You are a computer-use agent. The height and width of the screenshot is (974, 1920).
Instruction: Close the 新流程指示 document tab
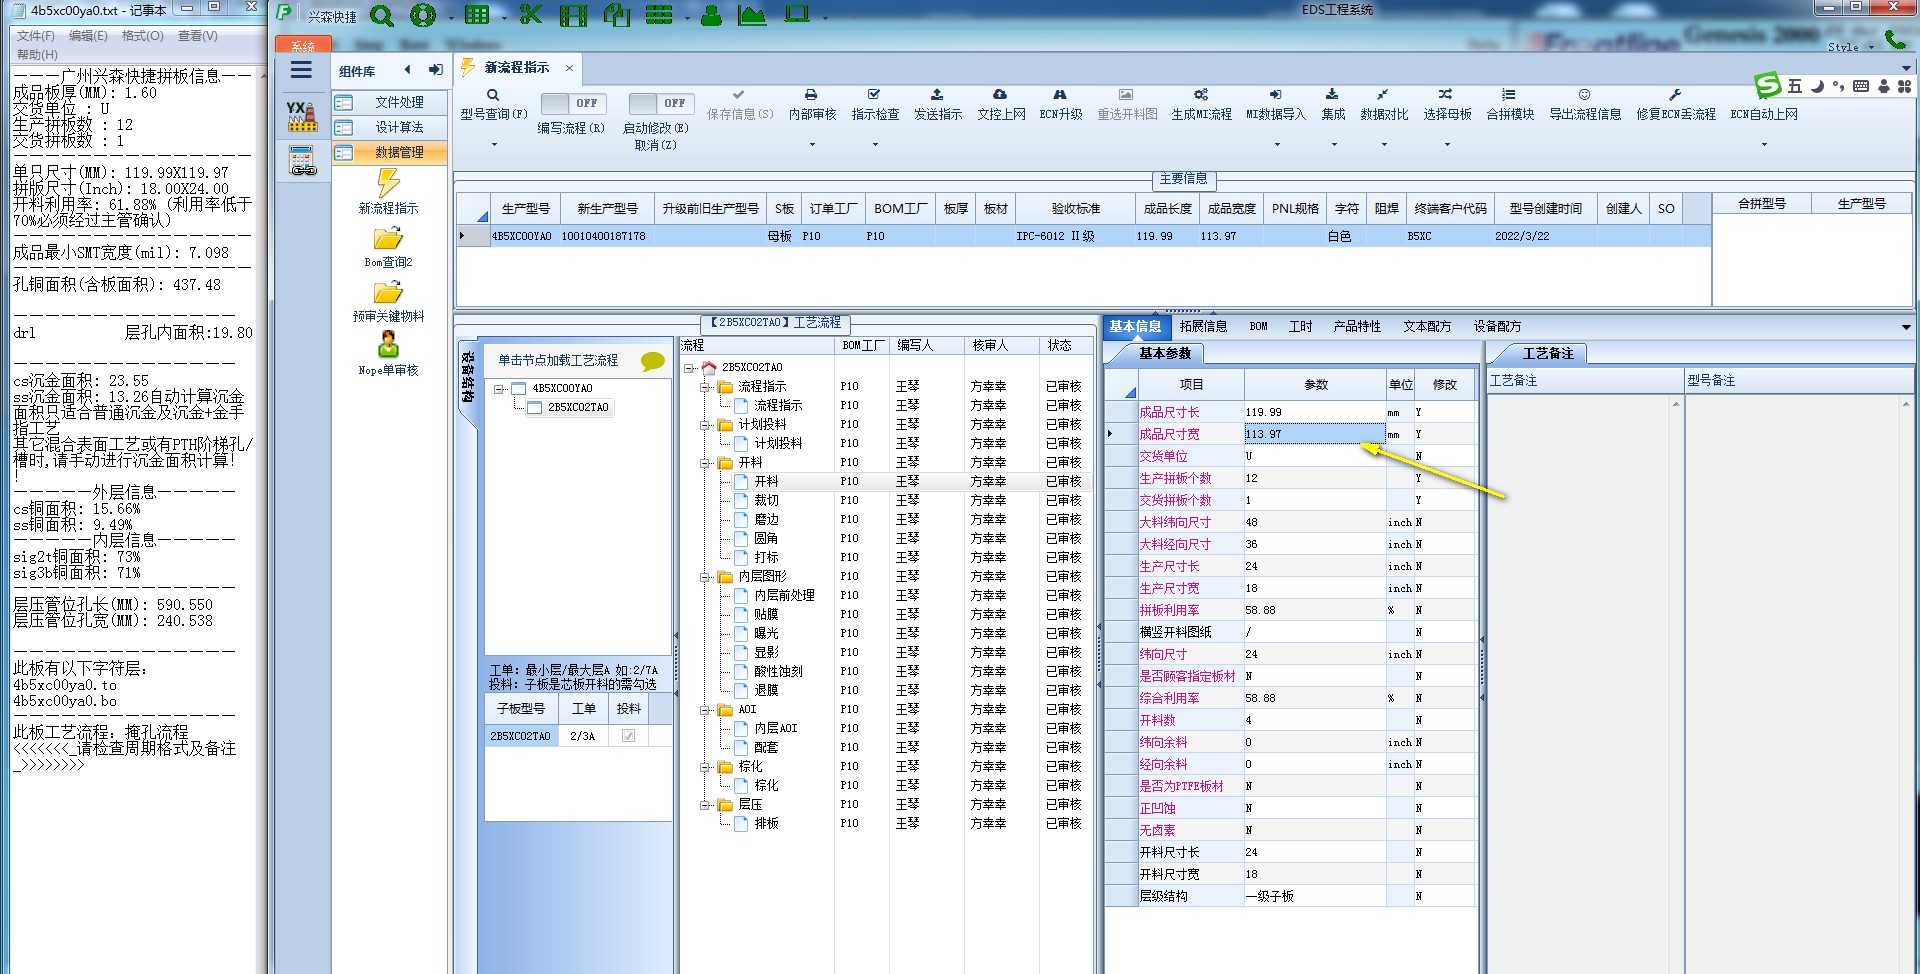pos(569,68)
